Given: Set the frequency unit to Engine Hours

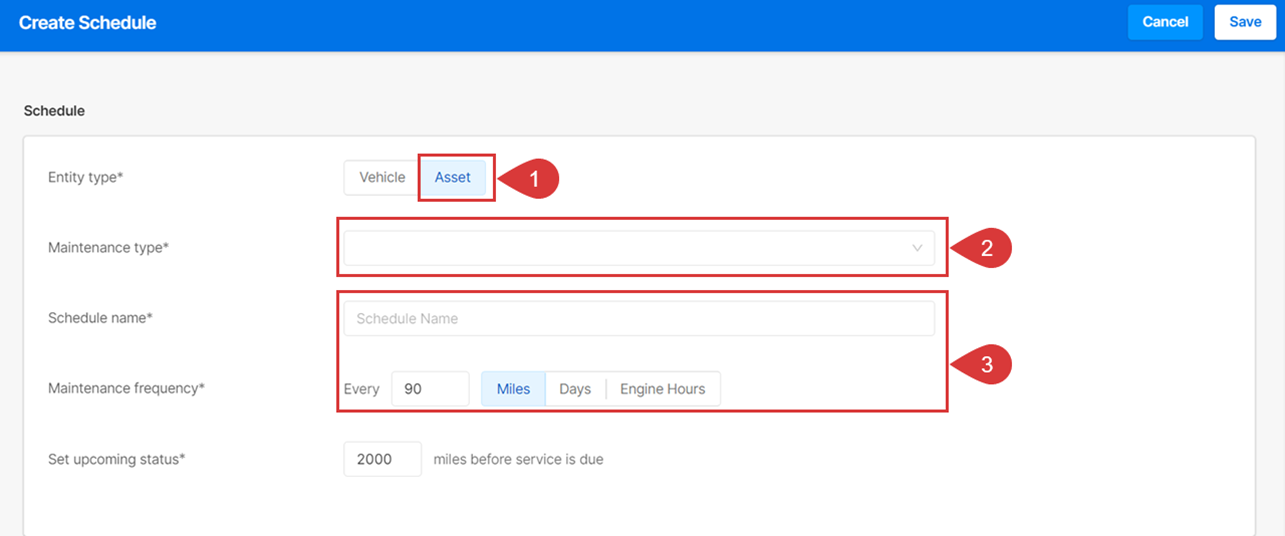Looking at the screenshot, I should pos(663,389).
